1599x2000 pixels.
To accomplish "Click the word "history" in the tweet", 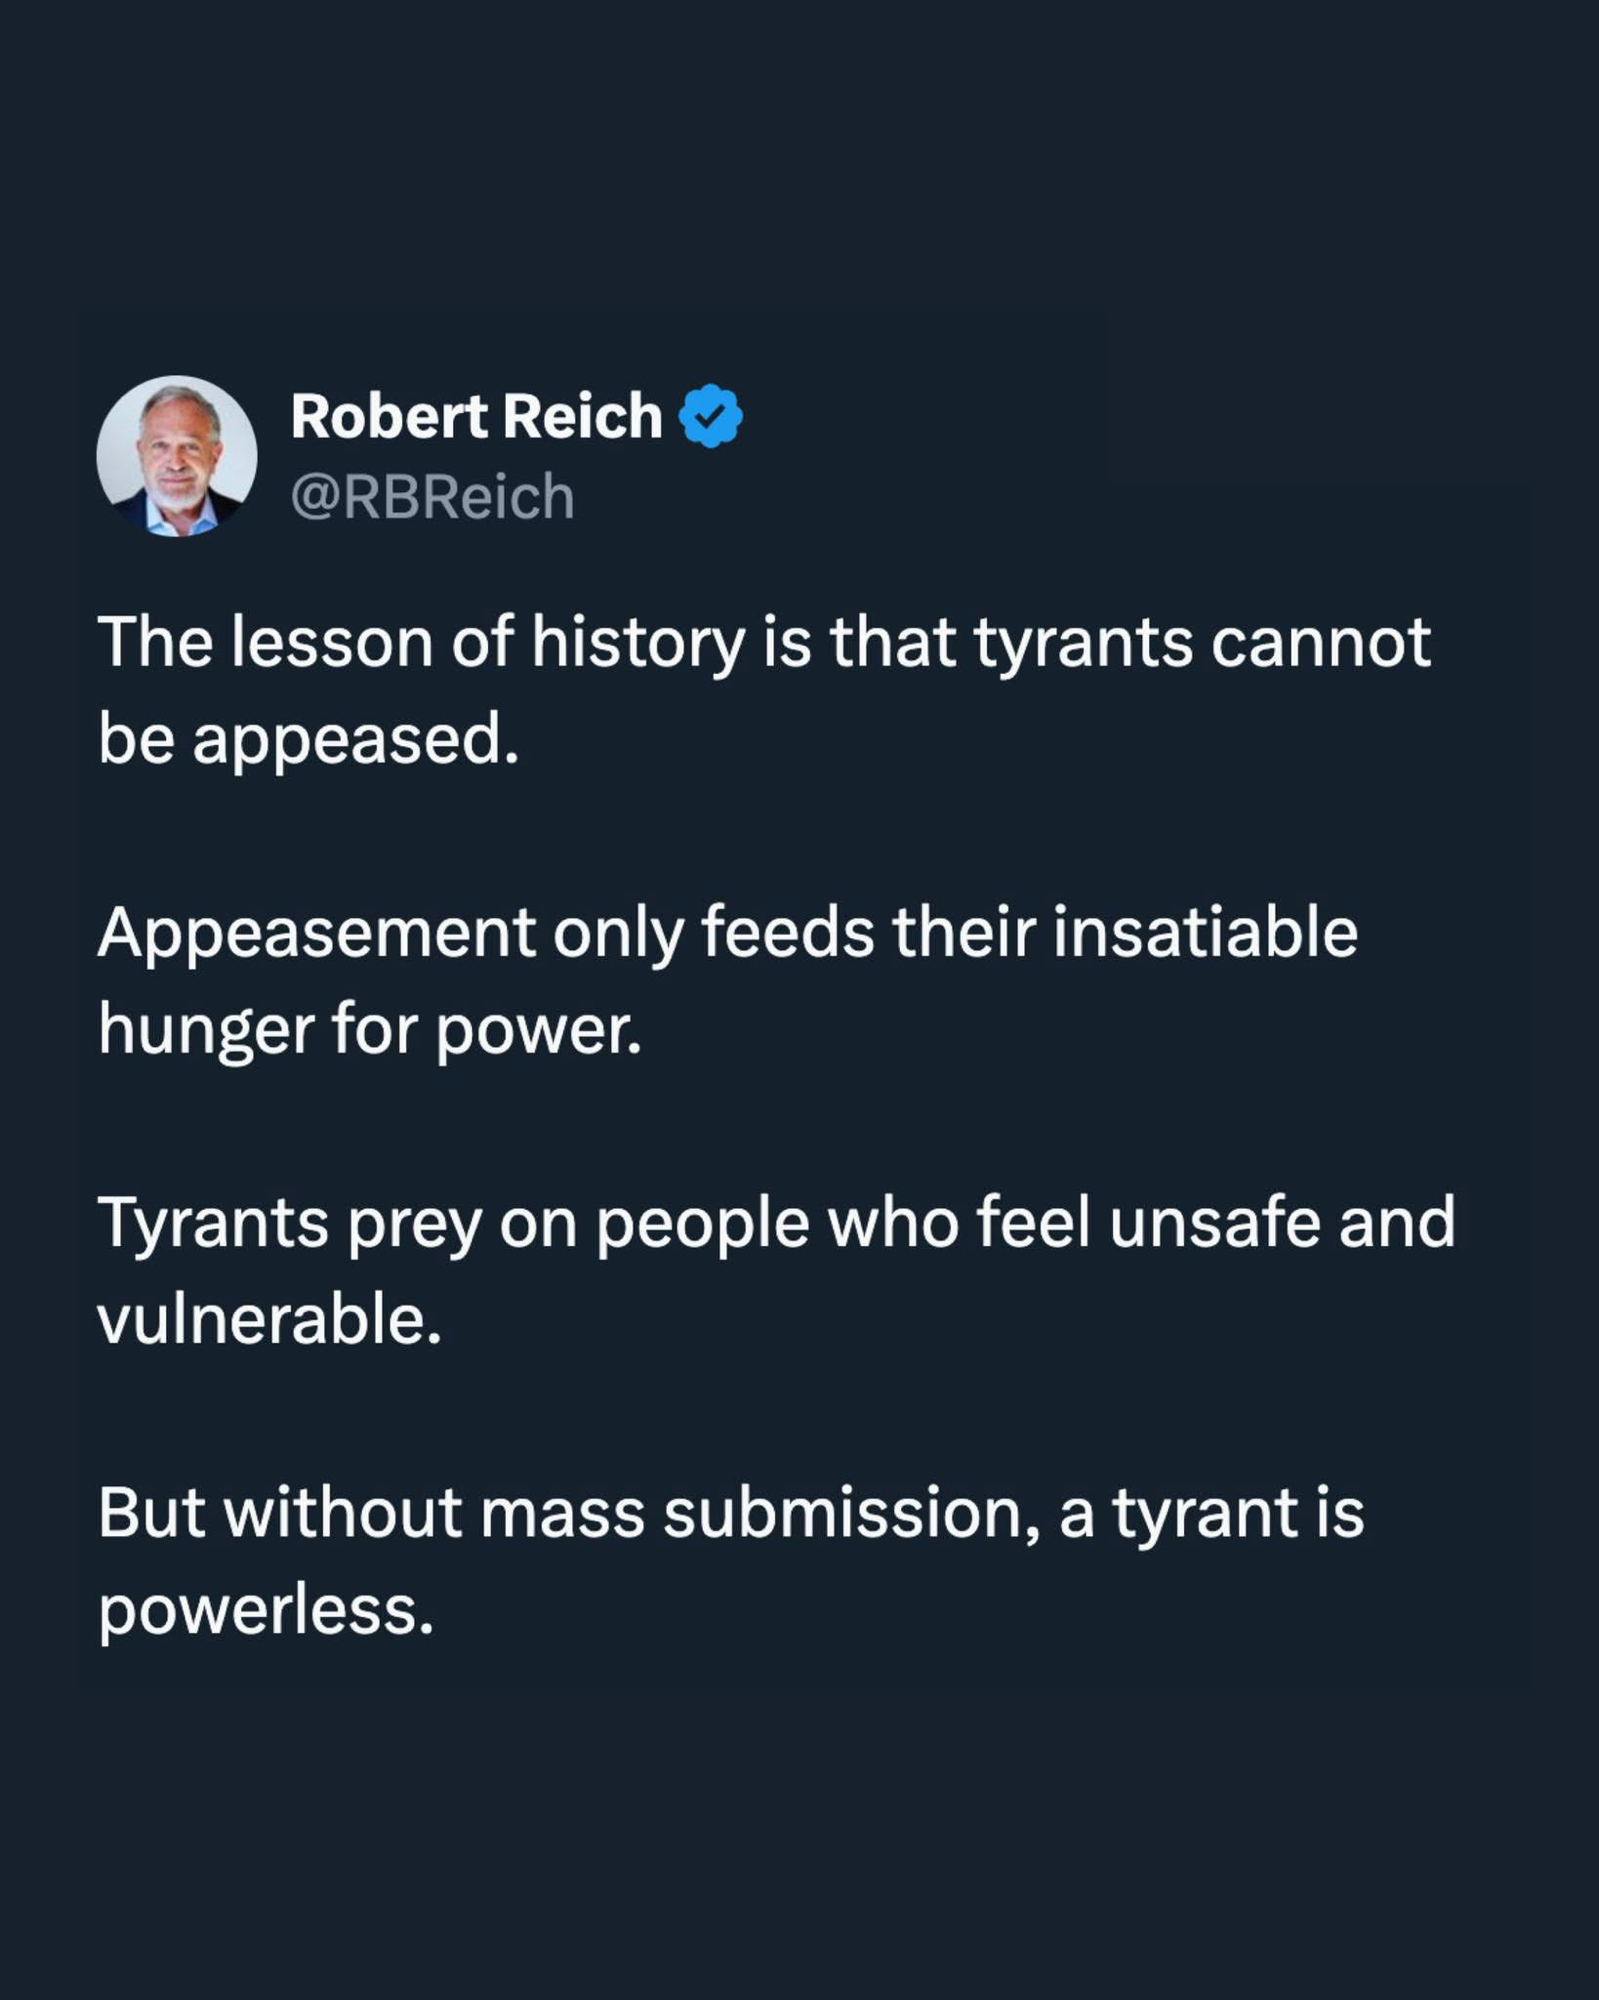I will 638,642.
